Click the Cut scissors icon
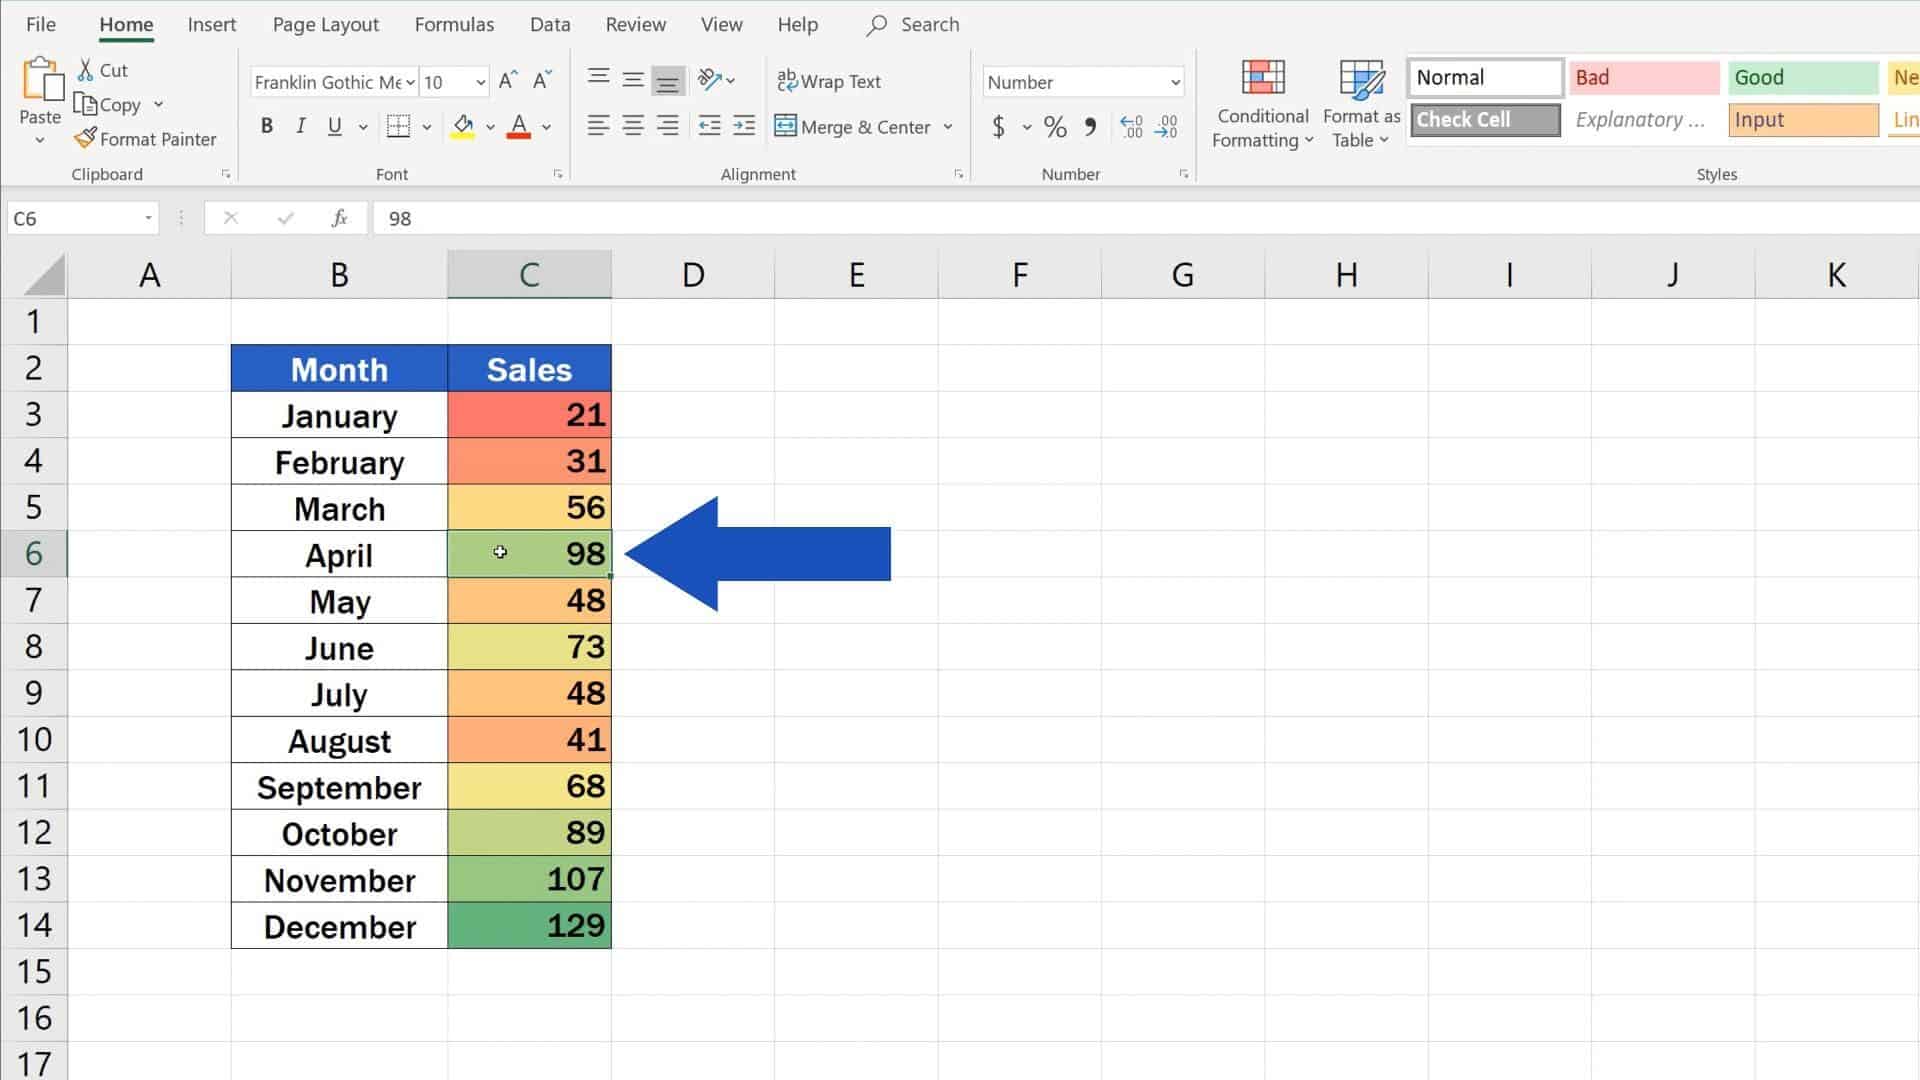Viewport: 1920px width, 1080px height. point(86,70)
